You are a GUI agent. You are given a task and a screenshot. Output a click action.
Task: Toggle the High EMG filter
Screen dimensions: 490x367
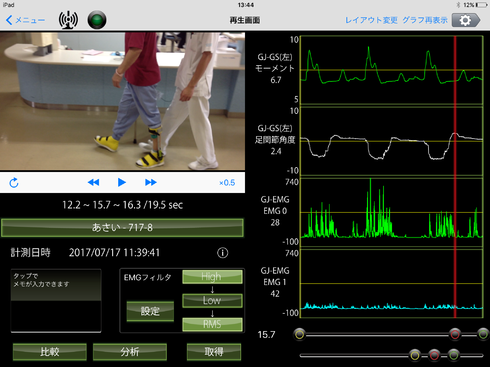212,277
